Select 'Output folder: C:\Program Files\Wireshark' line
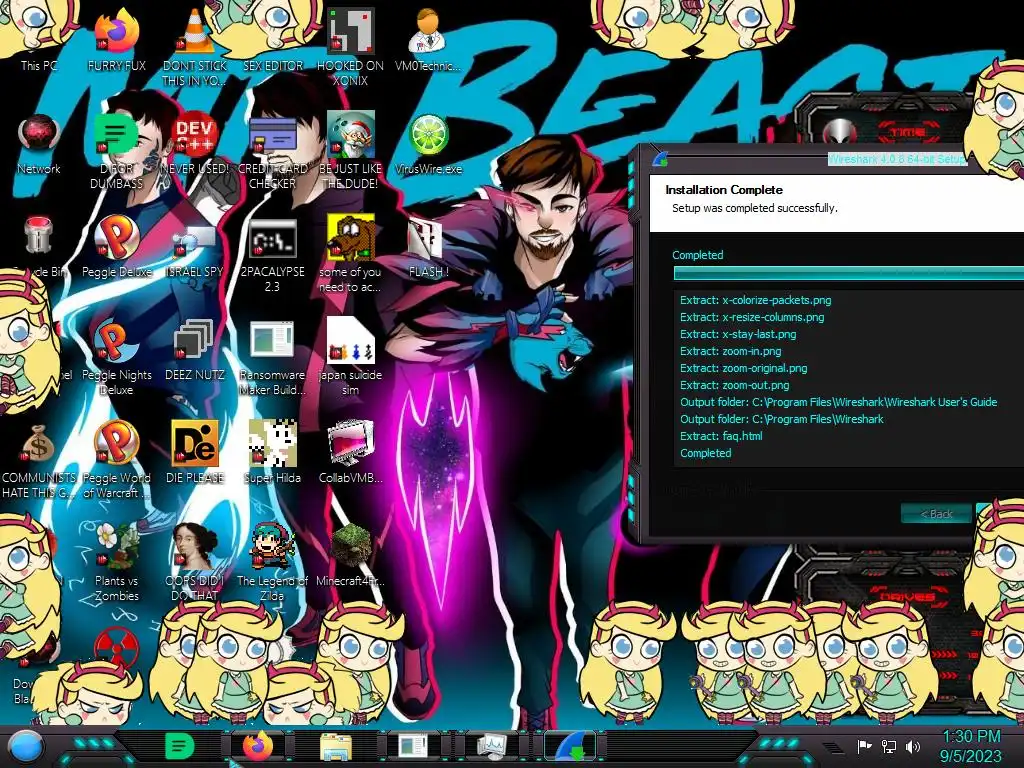This screenshot has width=1024, height=768. pos(781,419)
